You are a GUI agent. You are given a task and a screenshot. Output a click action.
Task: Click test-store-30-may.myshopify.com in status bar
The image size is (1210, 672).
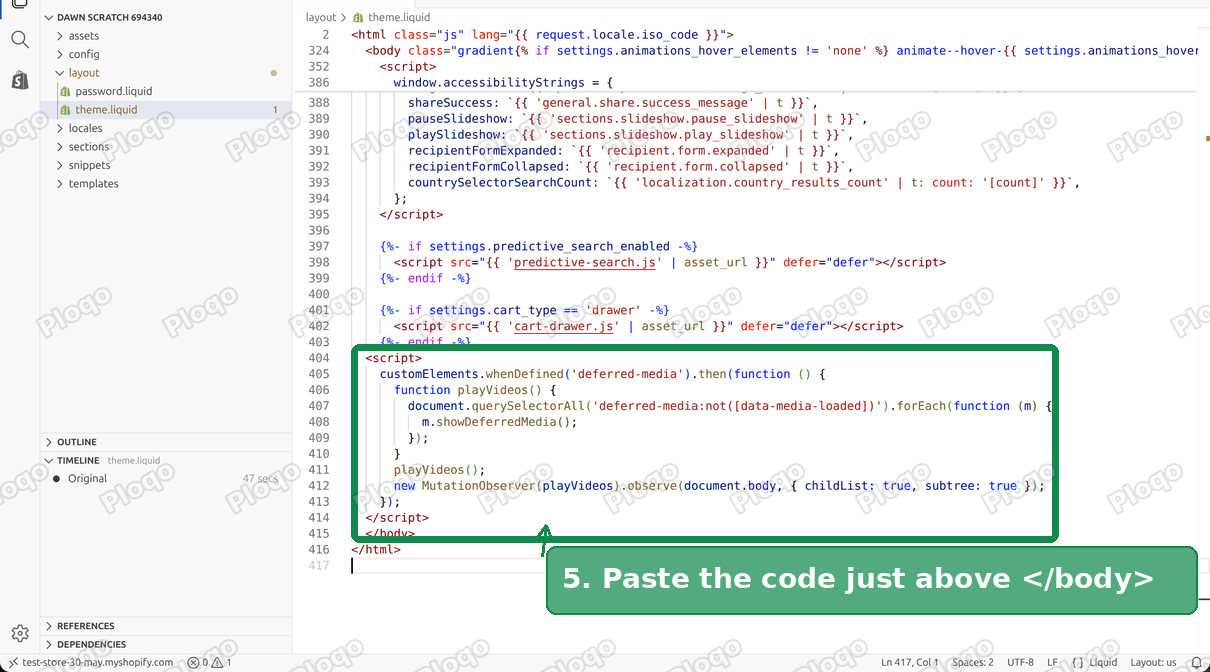97,662
